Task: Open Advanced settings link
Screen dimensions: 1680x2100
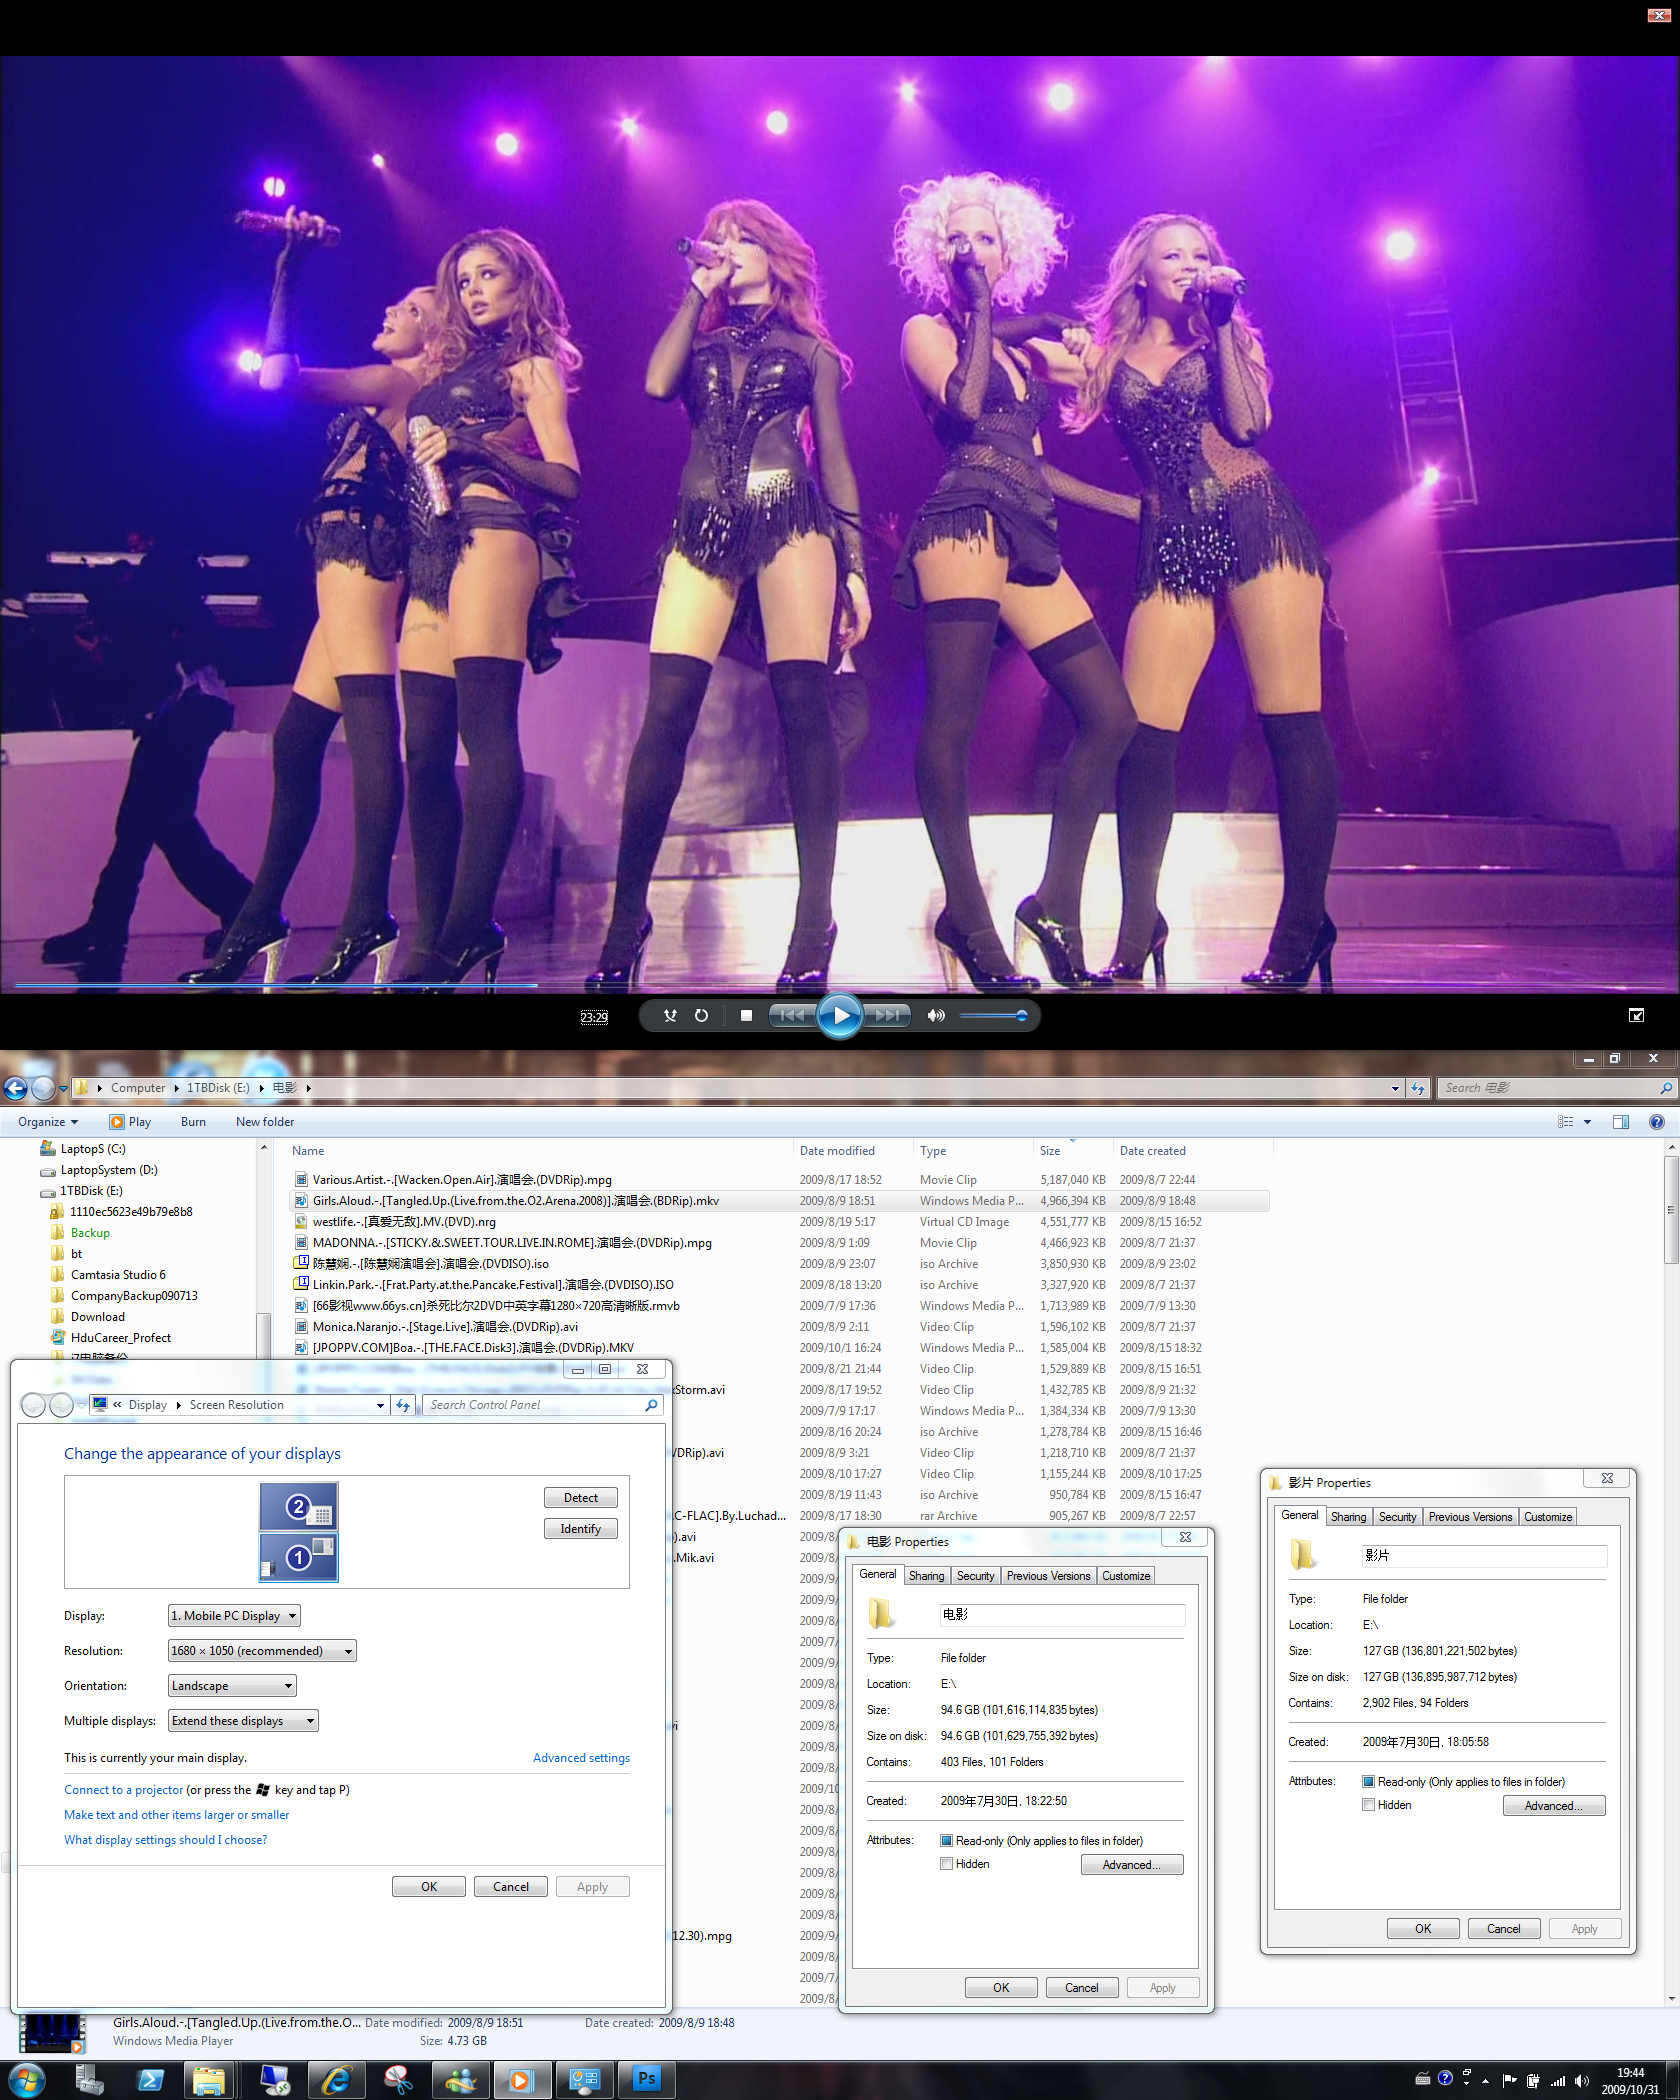Action: (x=581, y=1758)
